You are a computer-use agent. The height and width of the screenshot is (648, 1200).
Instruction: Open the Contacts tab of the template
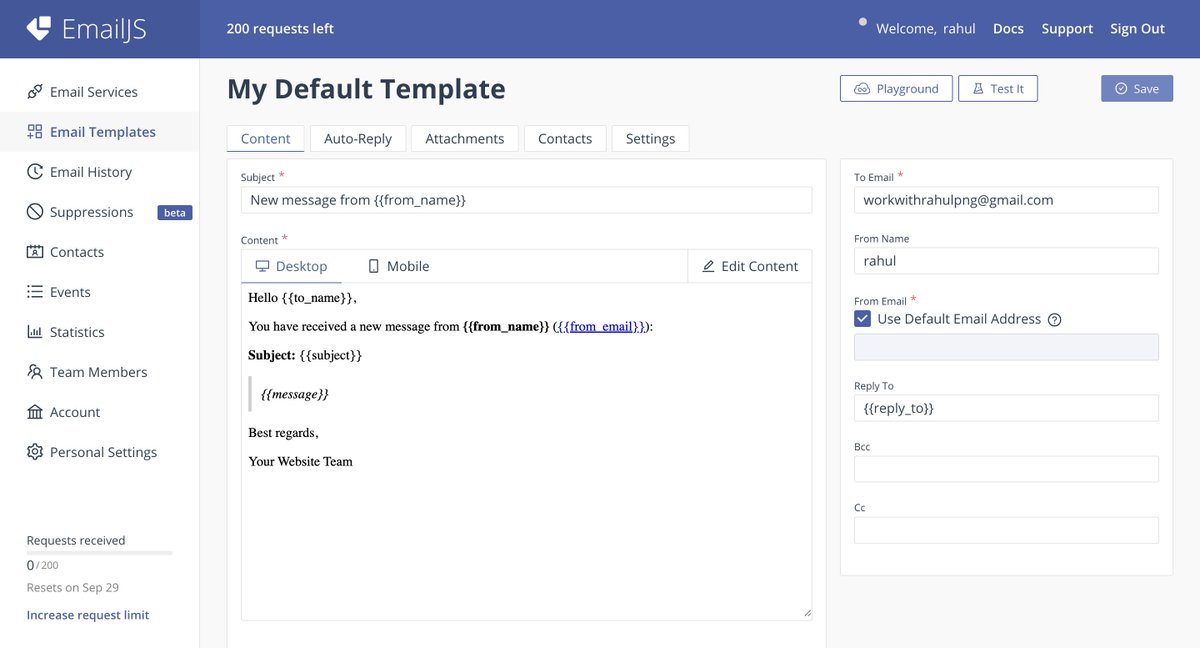point(565,139)
